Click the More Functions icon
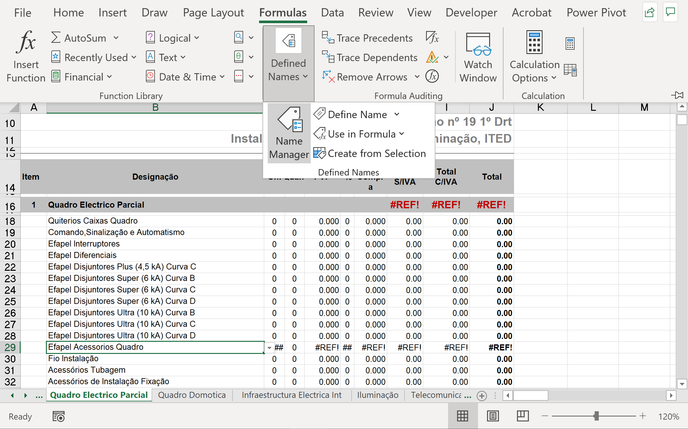 click(239, 76)
